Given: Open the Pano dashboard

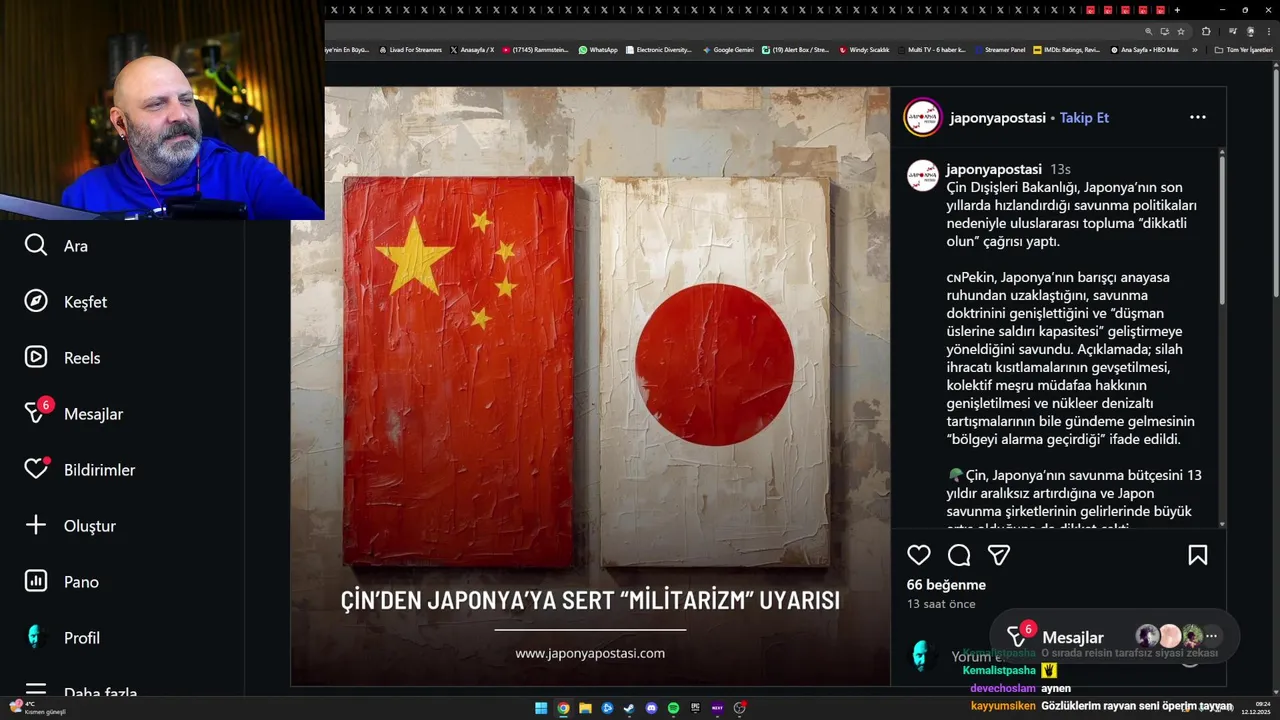Looking at the screenshot, I should point(61,582).
